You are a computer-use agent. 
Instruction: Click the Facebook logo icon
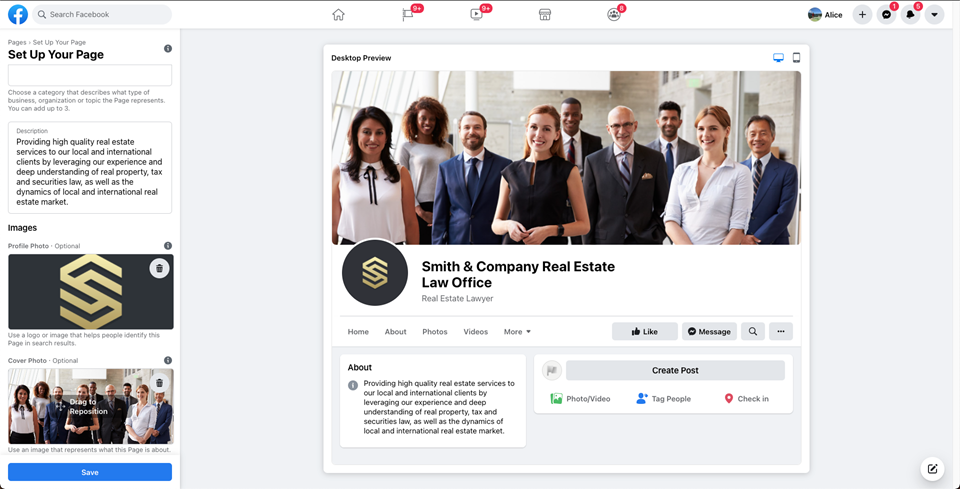18,15
